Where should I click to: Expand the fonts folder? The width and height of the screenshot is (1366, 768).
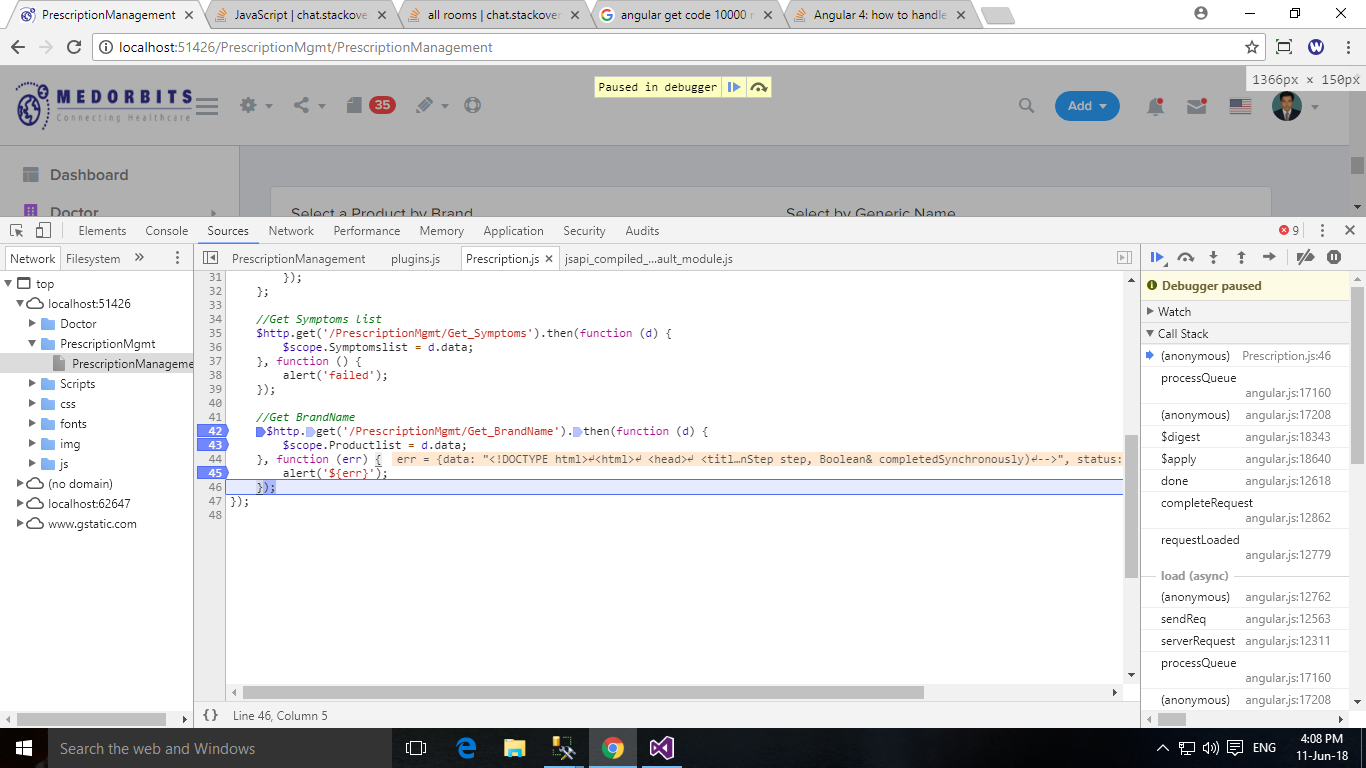[33, 424]
